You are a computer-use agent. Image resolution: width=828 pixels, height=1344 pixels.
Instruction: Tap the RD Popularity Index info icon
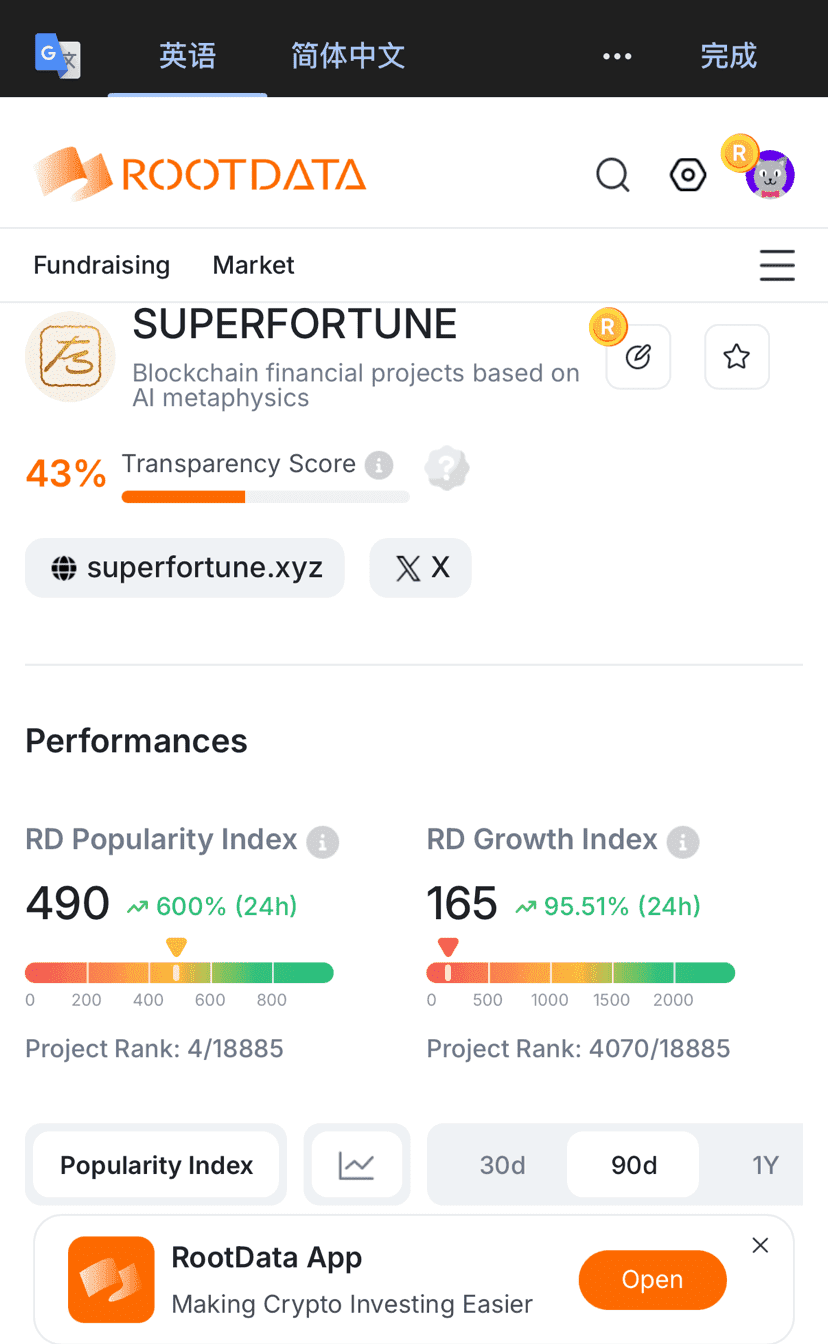(x=322, y=842)
